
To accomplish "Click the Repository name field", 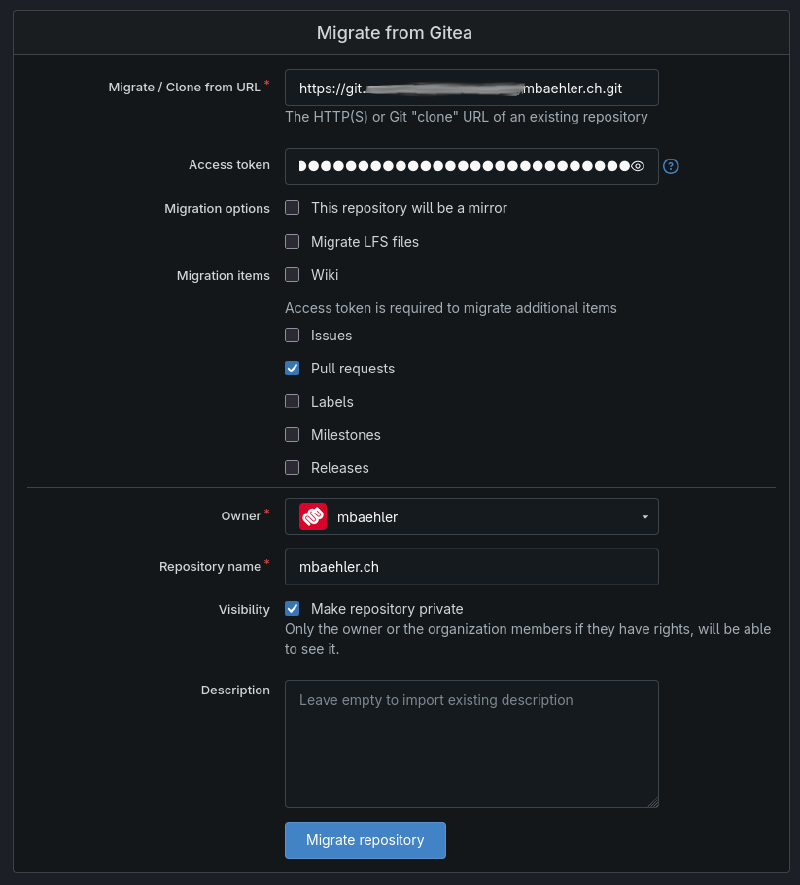I will [x=471, y=566].
